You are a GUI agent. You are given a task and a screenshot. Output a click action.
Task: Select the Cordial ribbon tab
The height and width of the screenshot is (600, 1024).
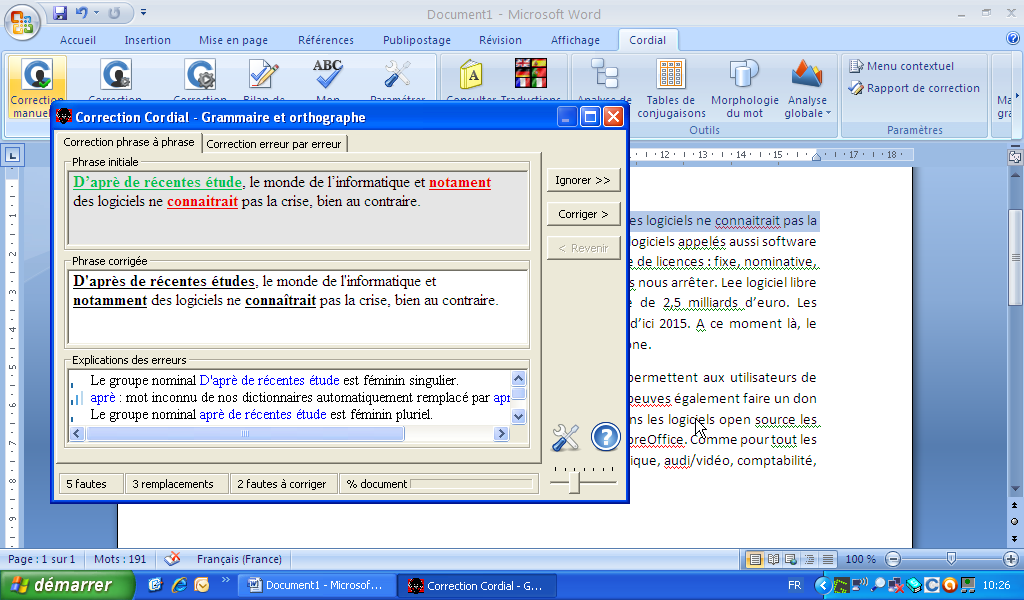[647, 40]
